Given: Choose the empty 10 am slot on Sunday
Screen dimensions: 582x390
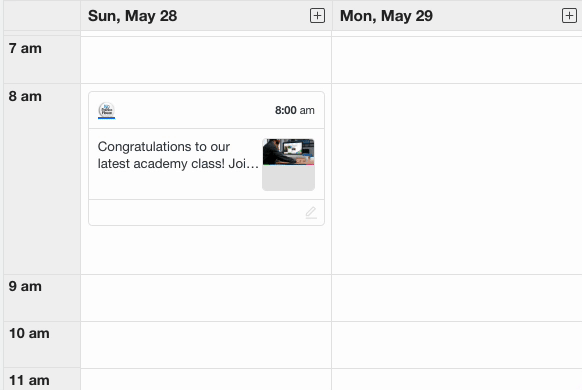Looking at the screenshot, I should coord(206,345).
